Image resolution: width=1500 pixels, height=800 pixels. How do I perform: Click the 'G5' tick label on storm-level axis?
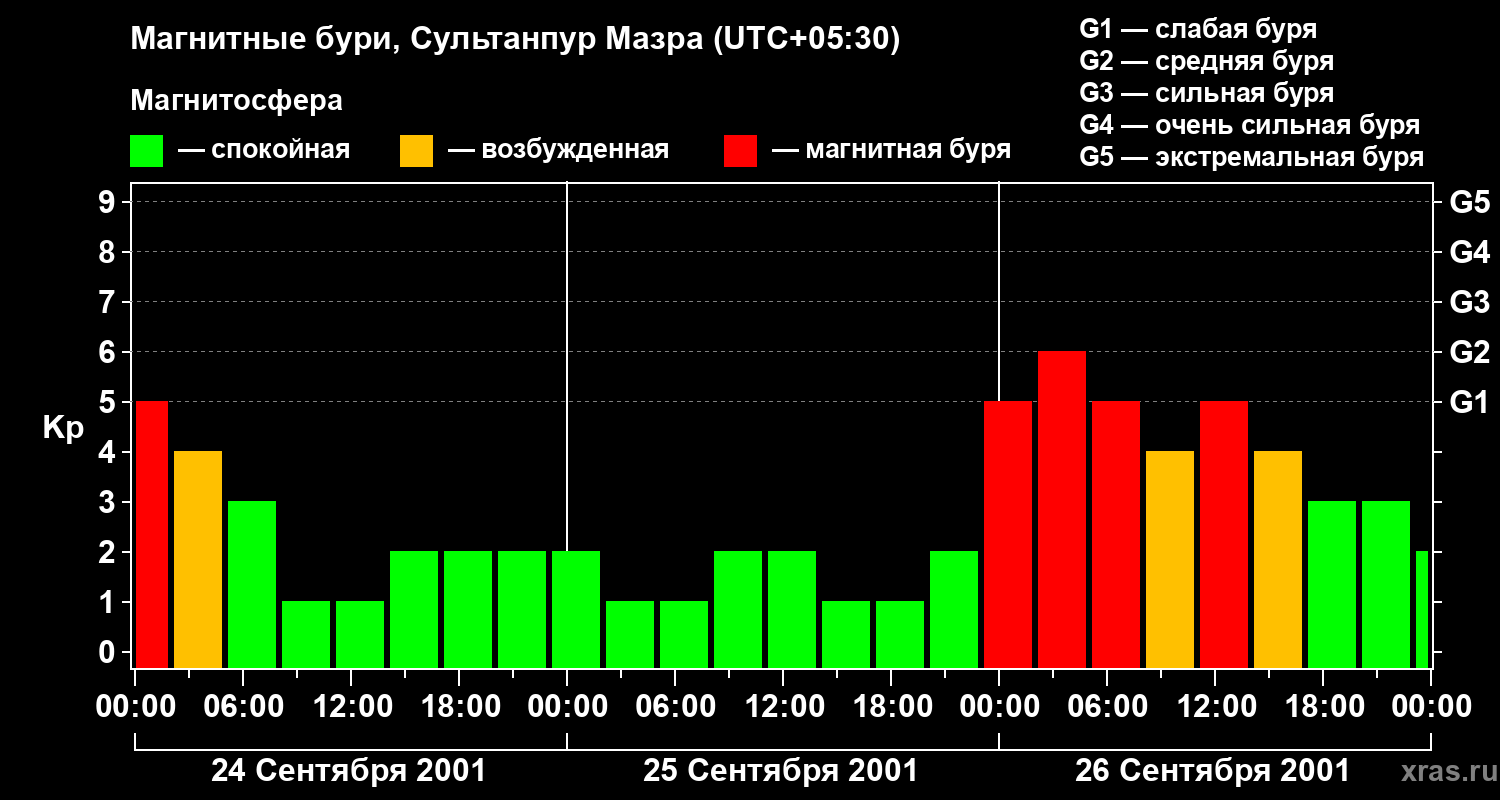pyautogui.click(x=1470, y=202)
